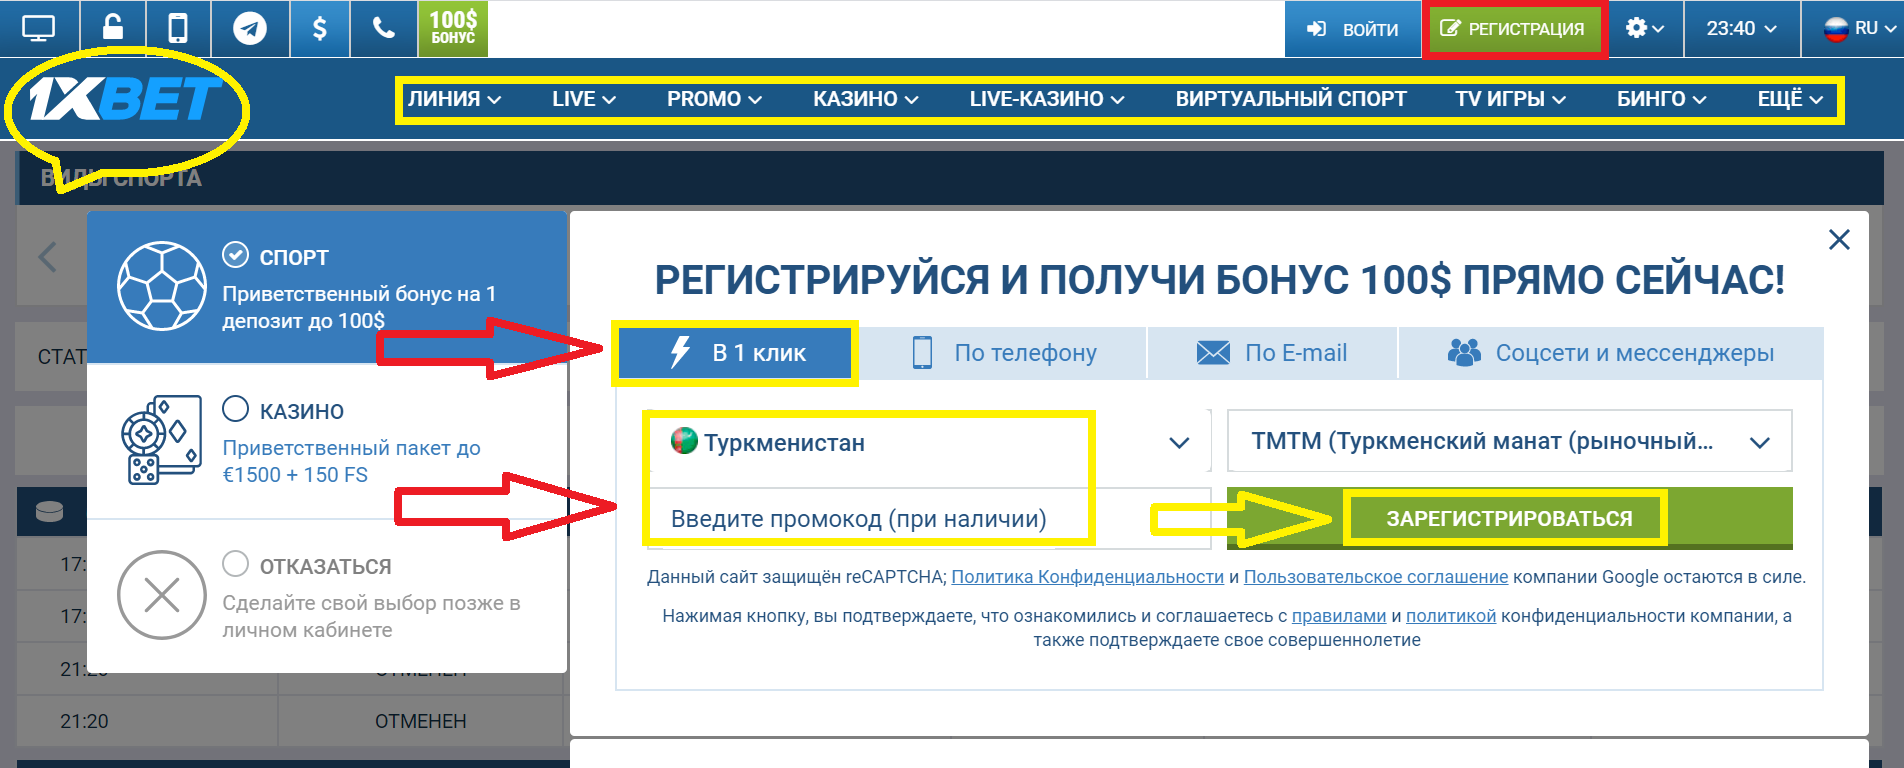Choose the Отказаться radio option
The image size is (1904, 768).
[236, 564]
